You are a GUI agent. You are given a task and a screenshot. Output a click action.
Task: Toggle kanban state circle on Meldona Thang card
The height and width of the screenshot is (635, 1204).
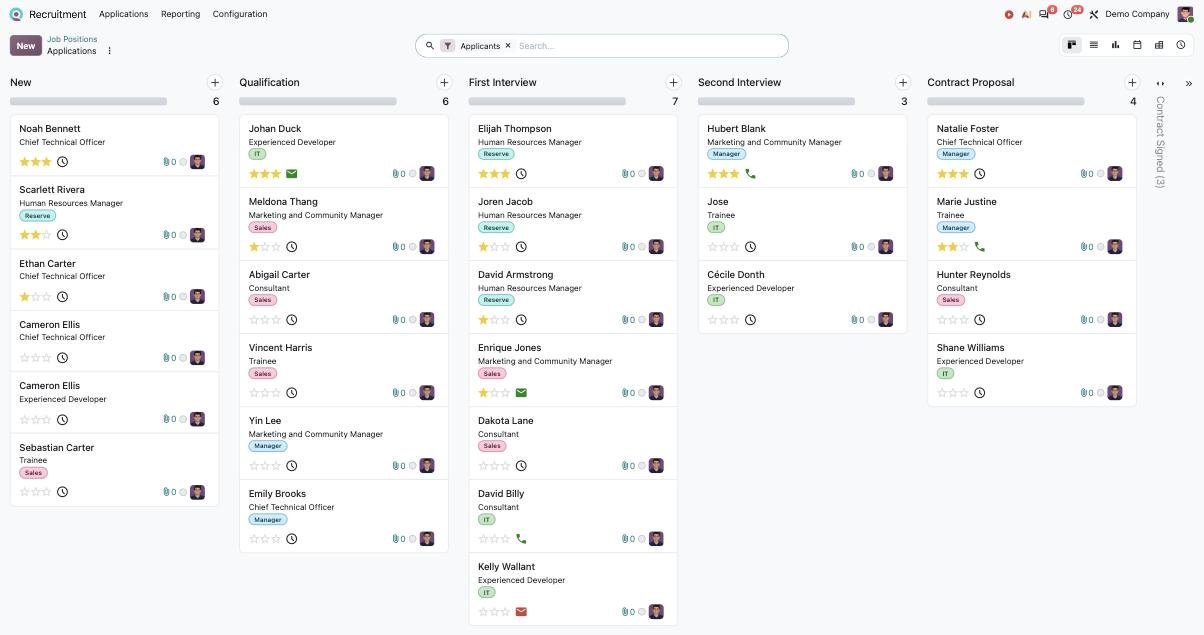[413, 247]
